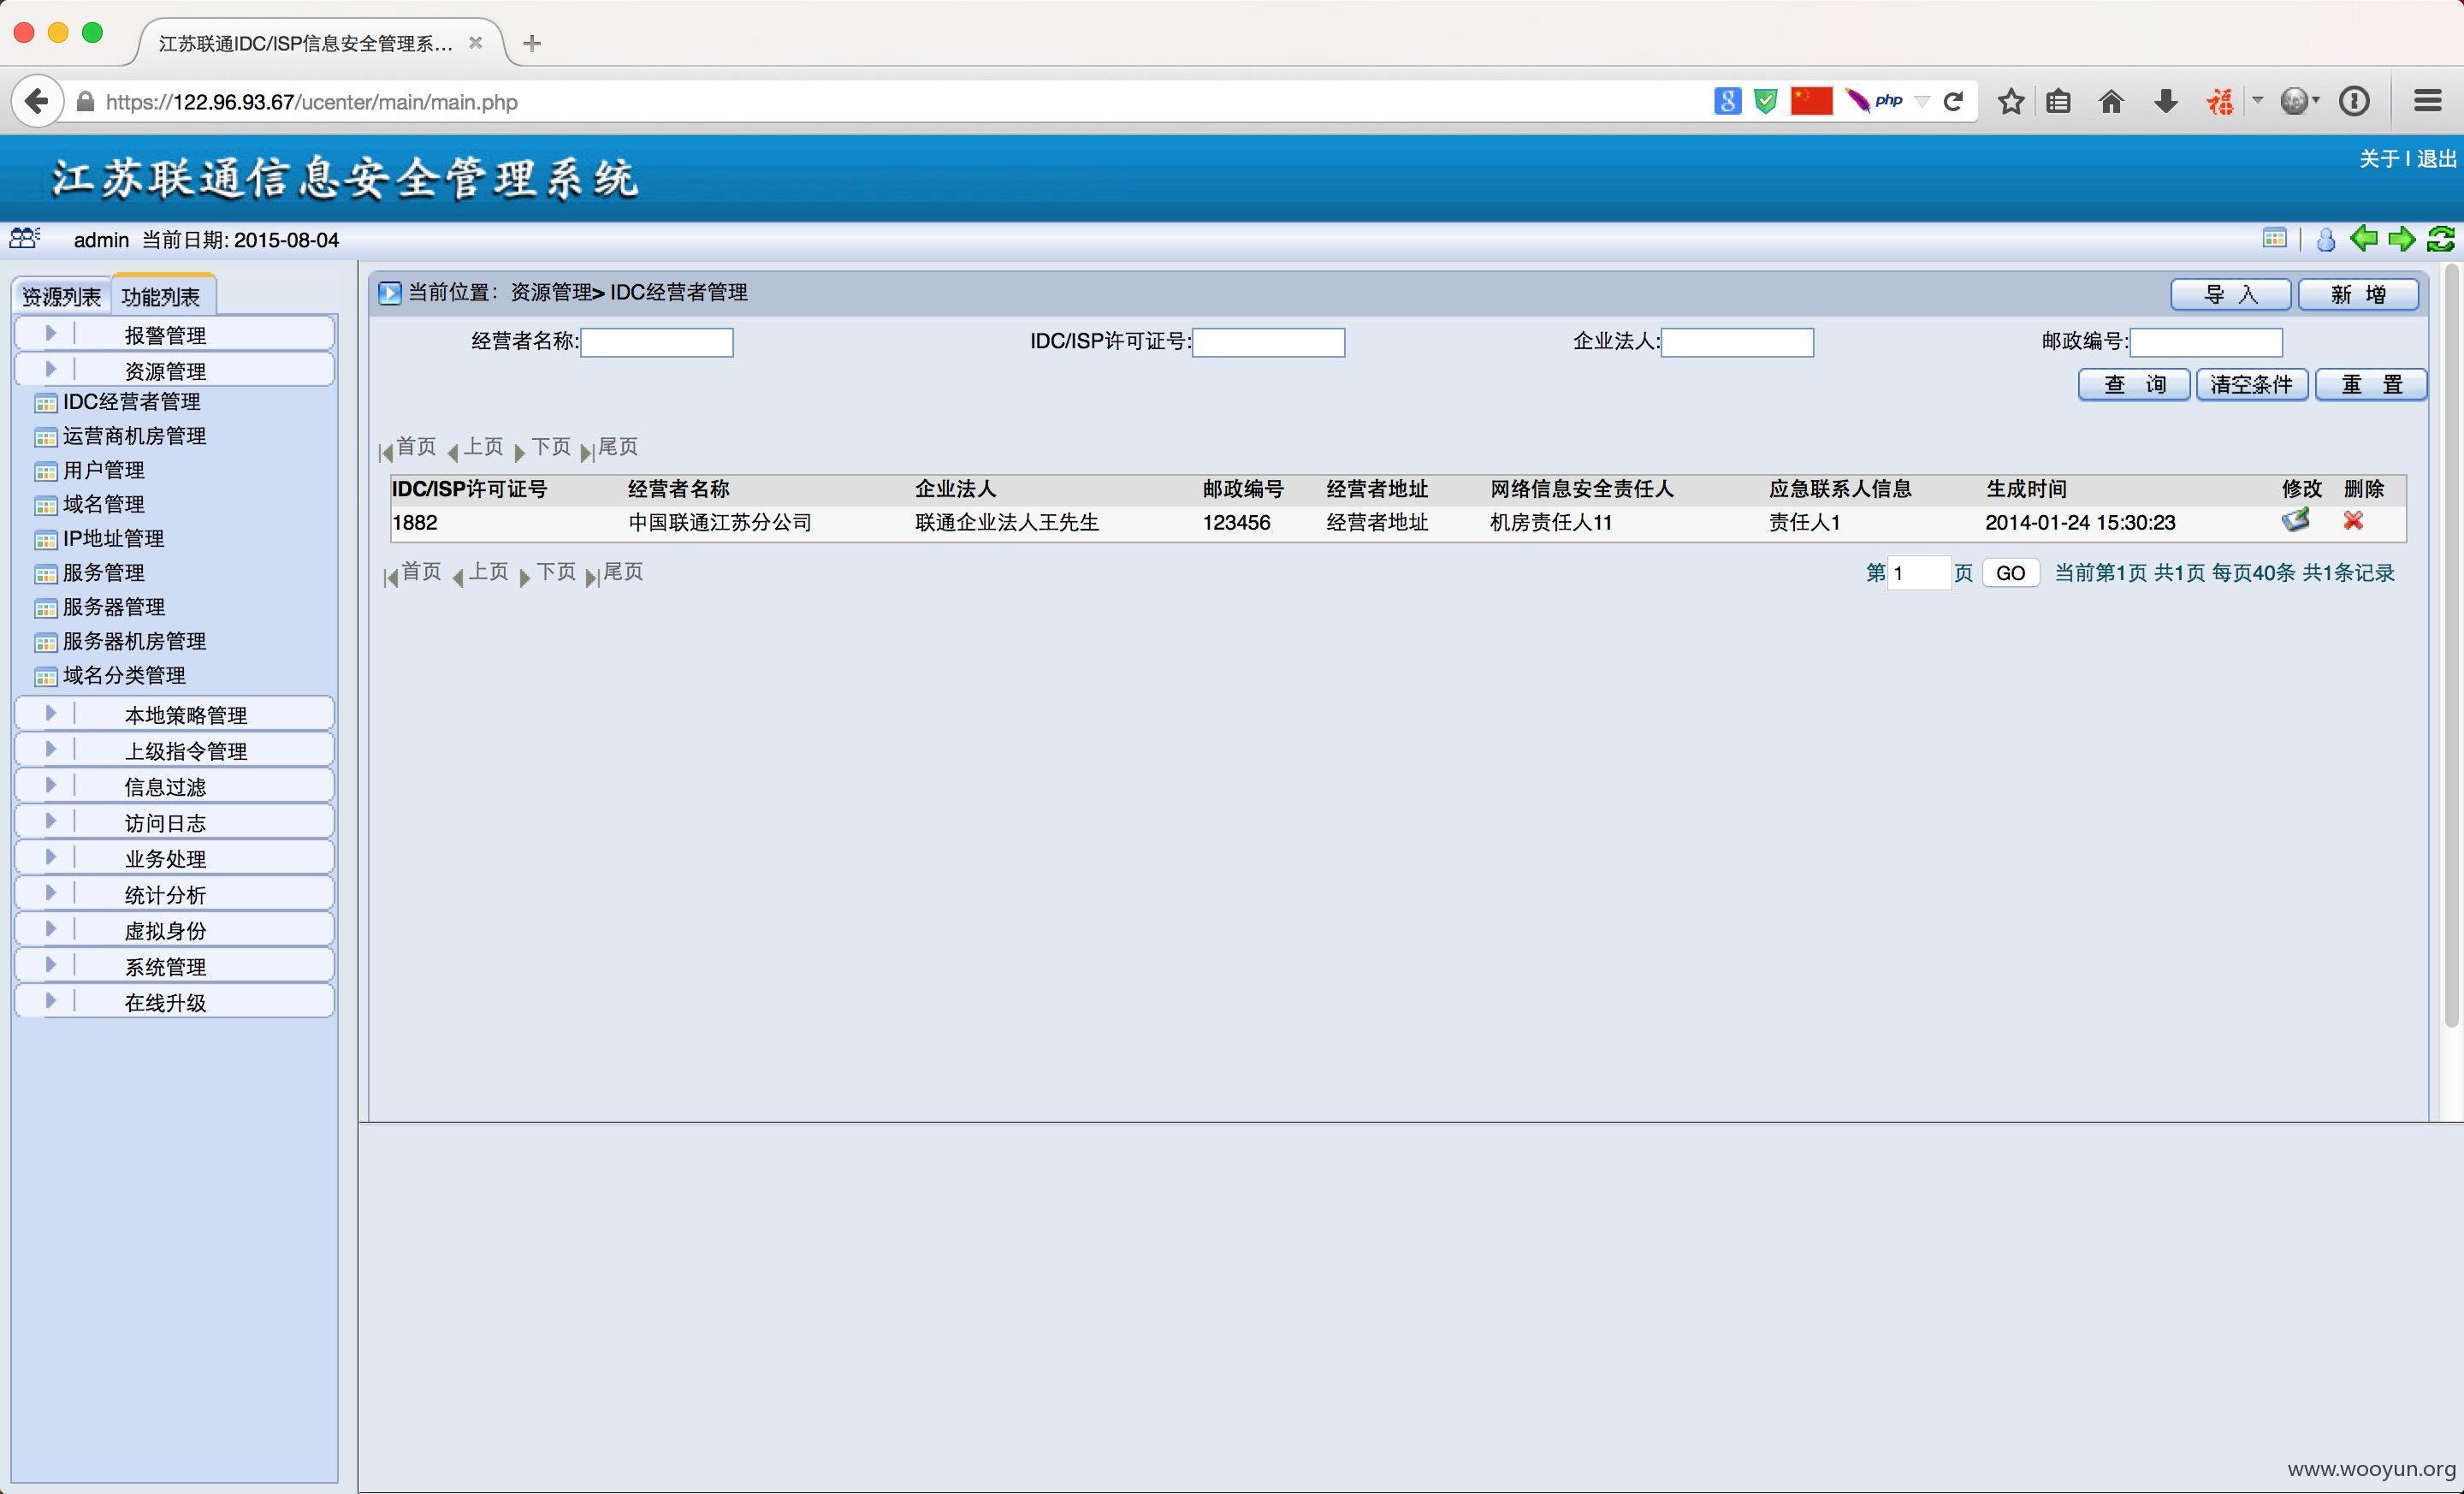
Task: Click the edit icon for record 1882
Action: click(2296, 520)
